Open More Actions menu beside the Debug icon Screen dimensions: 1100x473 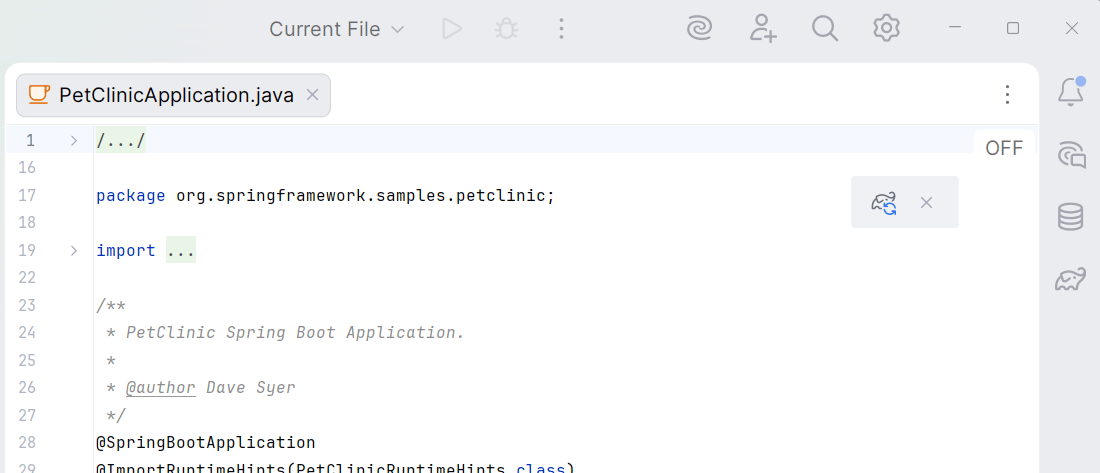pyautogui.click(x=561, y=29)
